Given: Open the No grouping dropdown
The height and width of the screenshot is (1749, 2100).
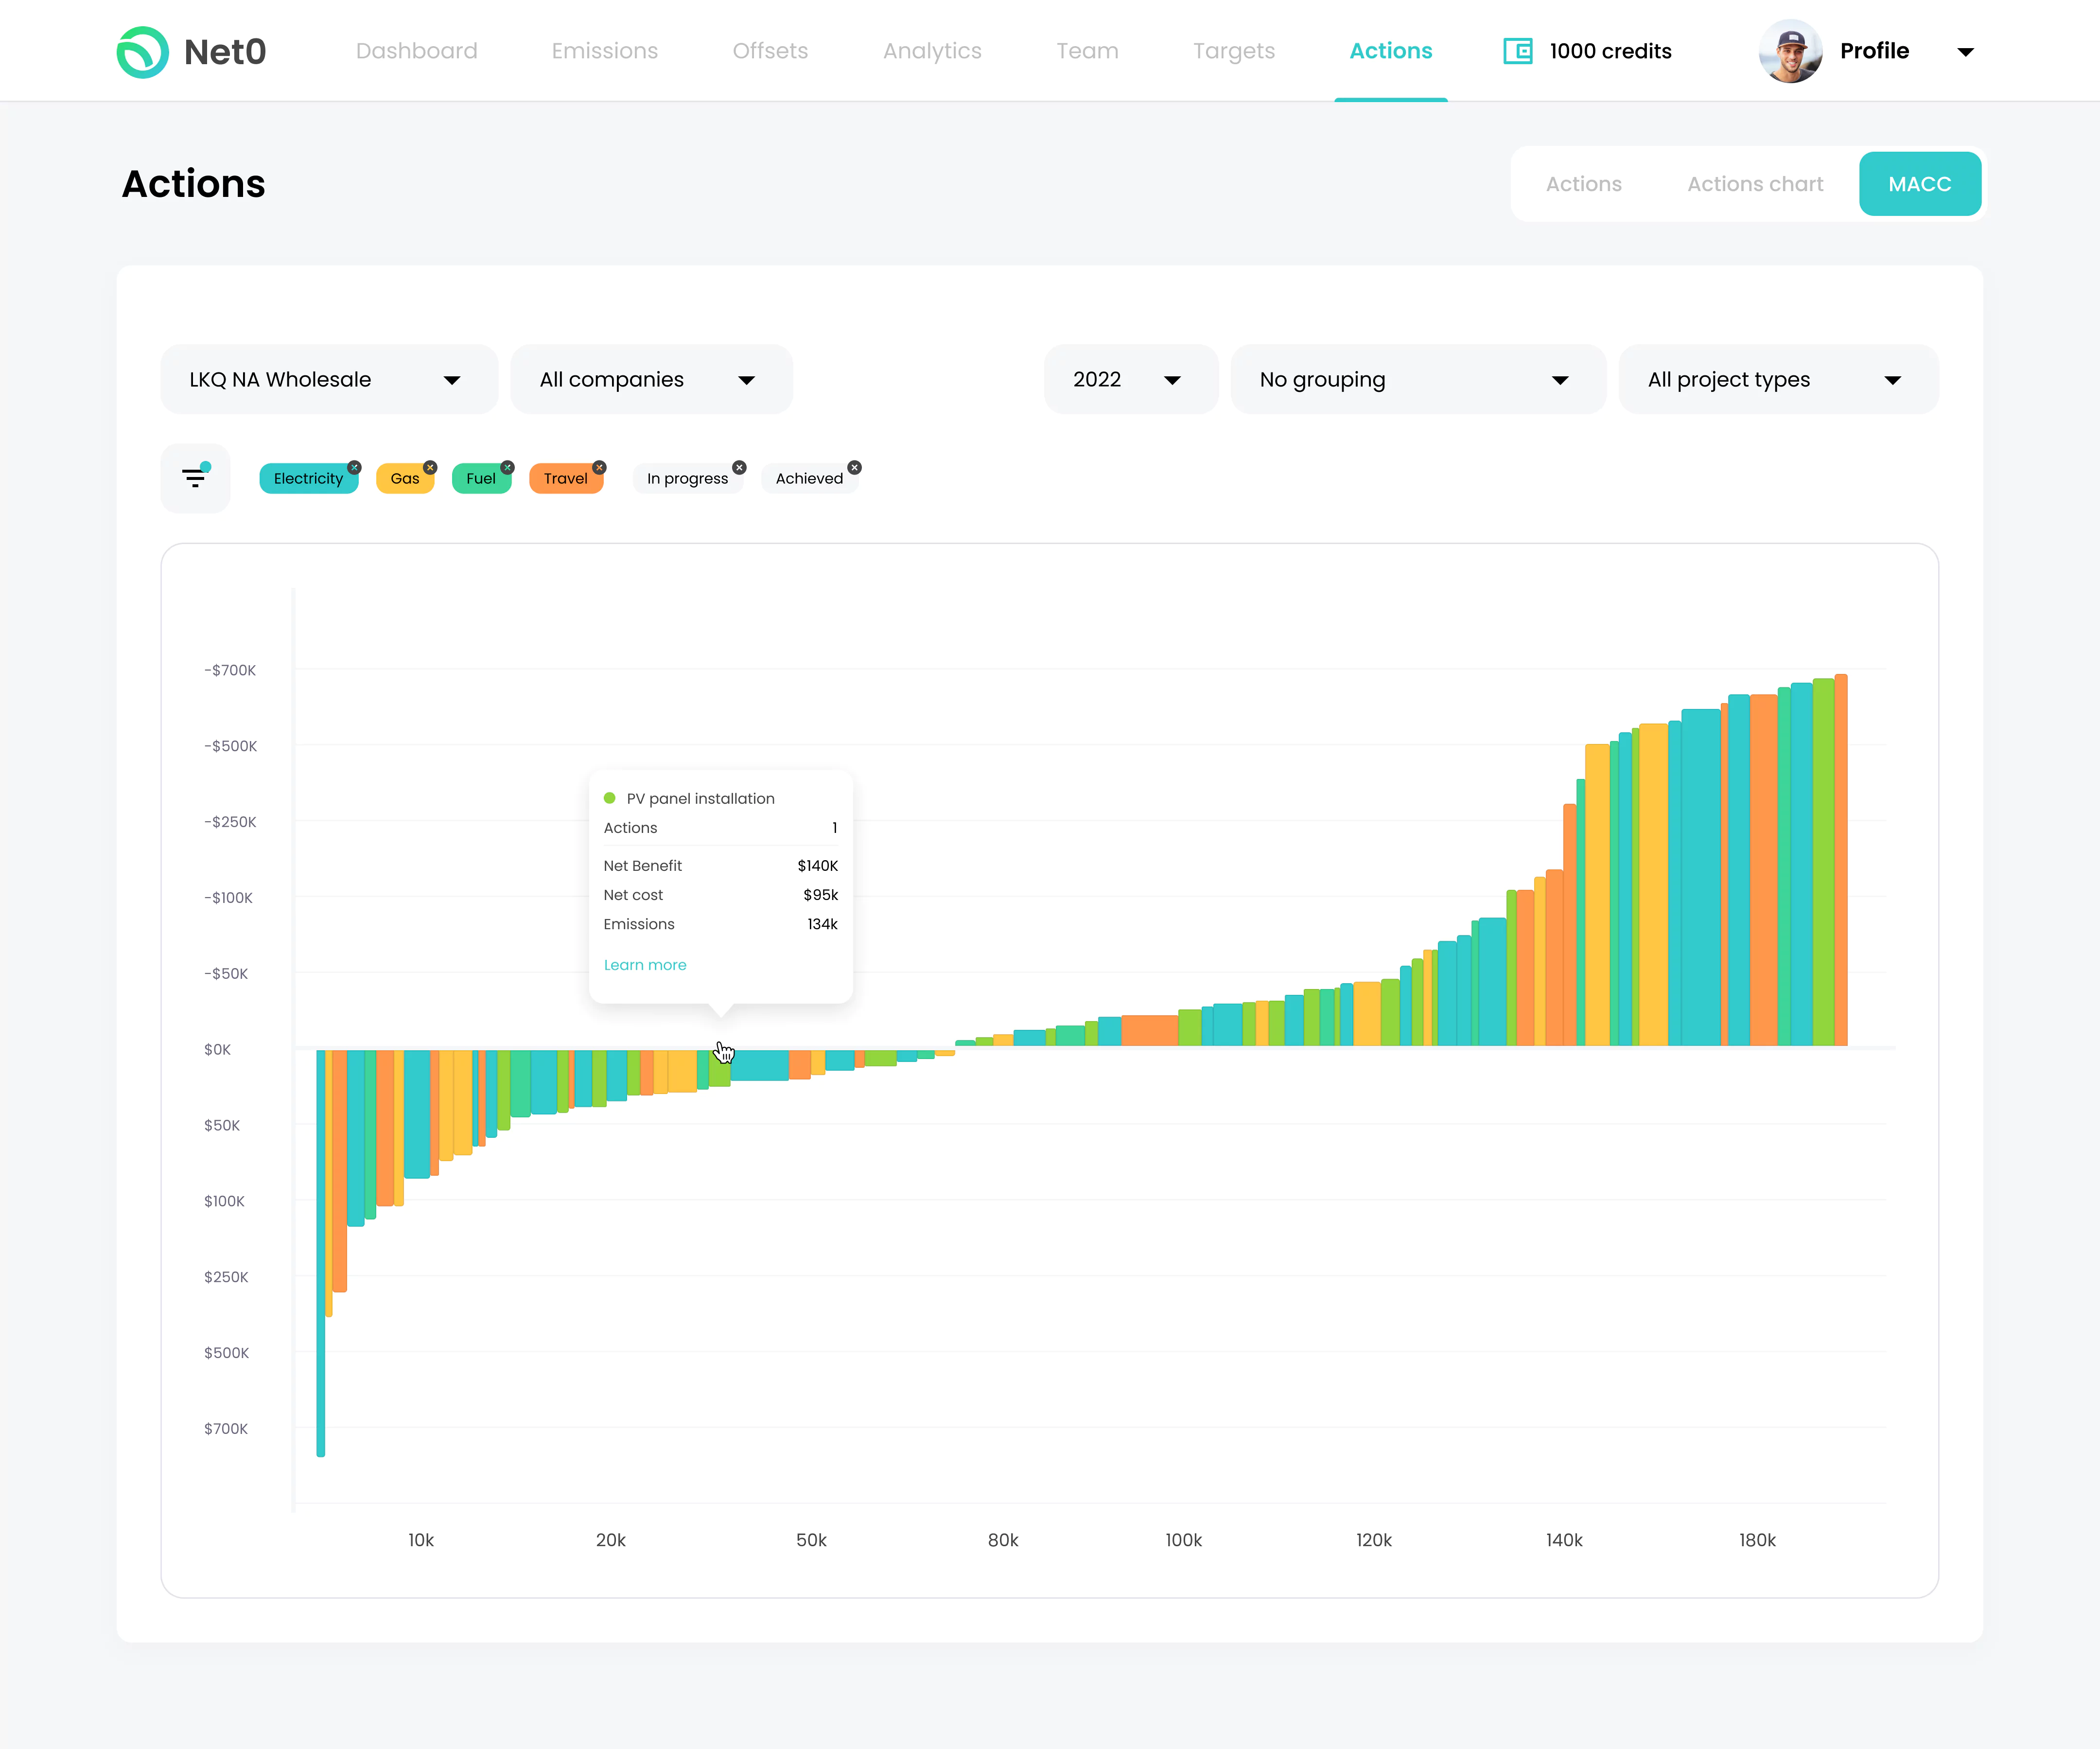Looking at the screenshot, I should click(x=1418, y=379).
